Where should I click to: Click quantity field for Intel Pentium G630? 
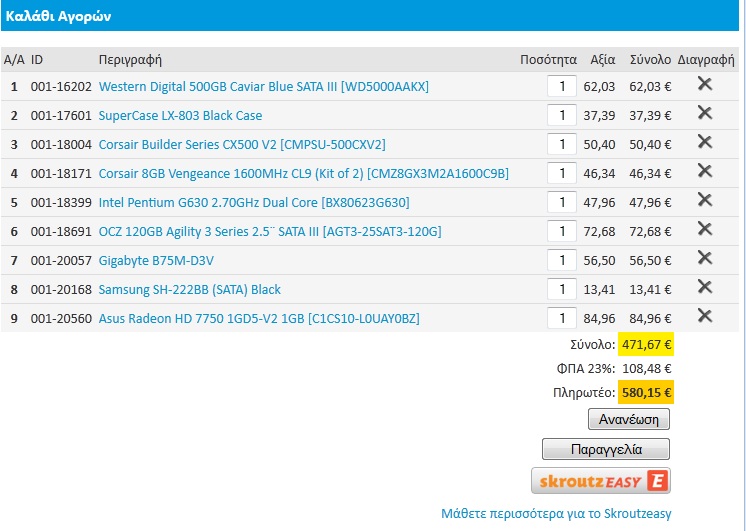562,202
